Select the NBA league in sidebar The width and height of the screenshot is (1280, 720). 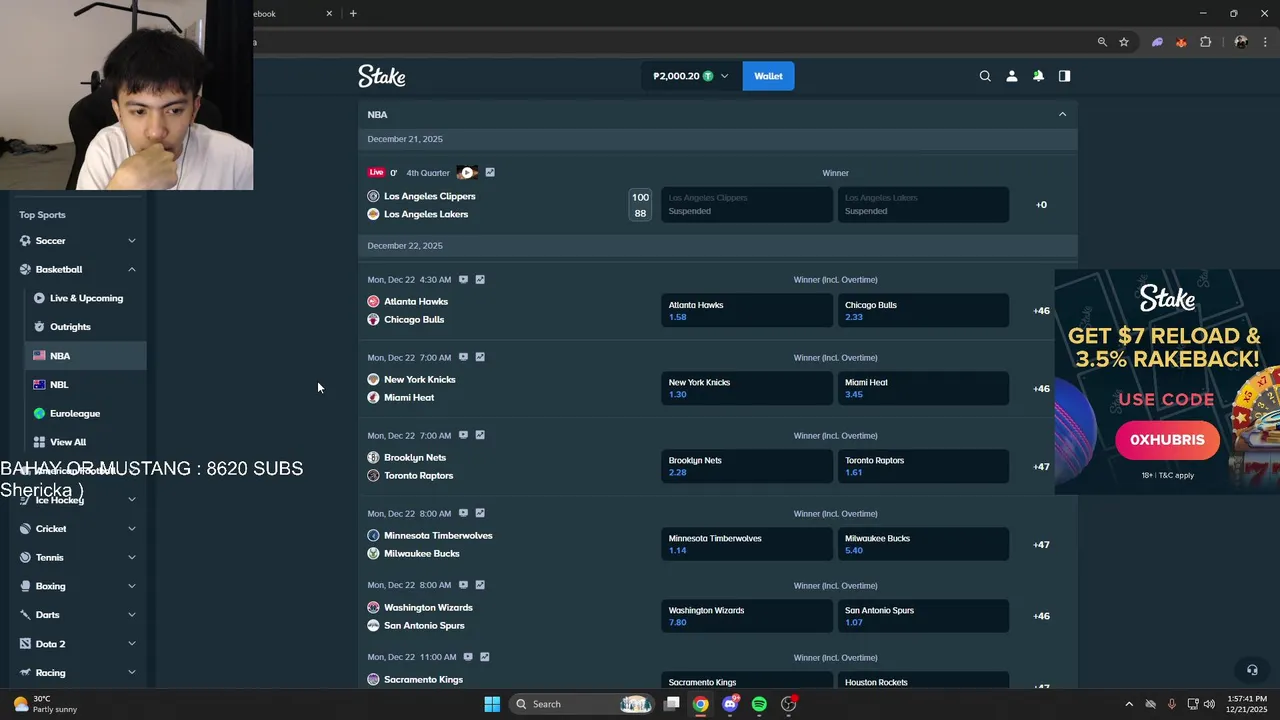click(x=85, y=356)
